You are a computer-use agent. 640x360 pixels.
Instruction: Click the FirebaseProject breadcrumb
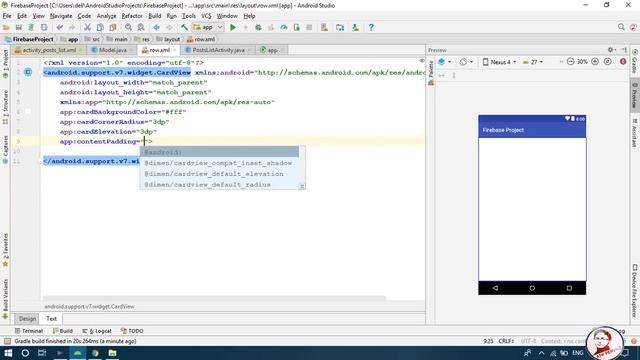(29, 39)
